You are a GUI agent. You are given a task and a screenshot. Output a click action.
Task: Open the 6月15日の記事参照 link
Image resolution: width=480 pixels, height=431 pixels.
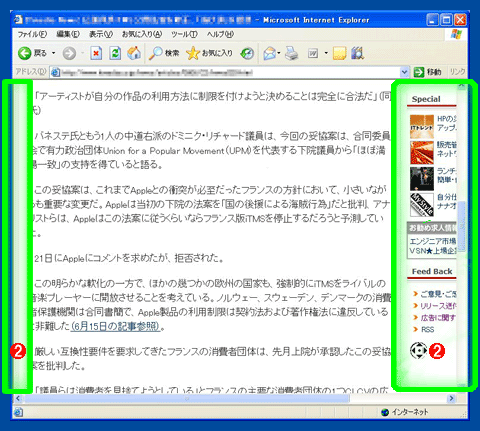[x=116, y=326]
